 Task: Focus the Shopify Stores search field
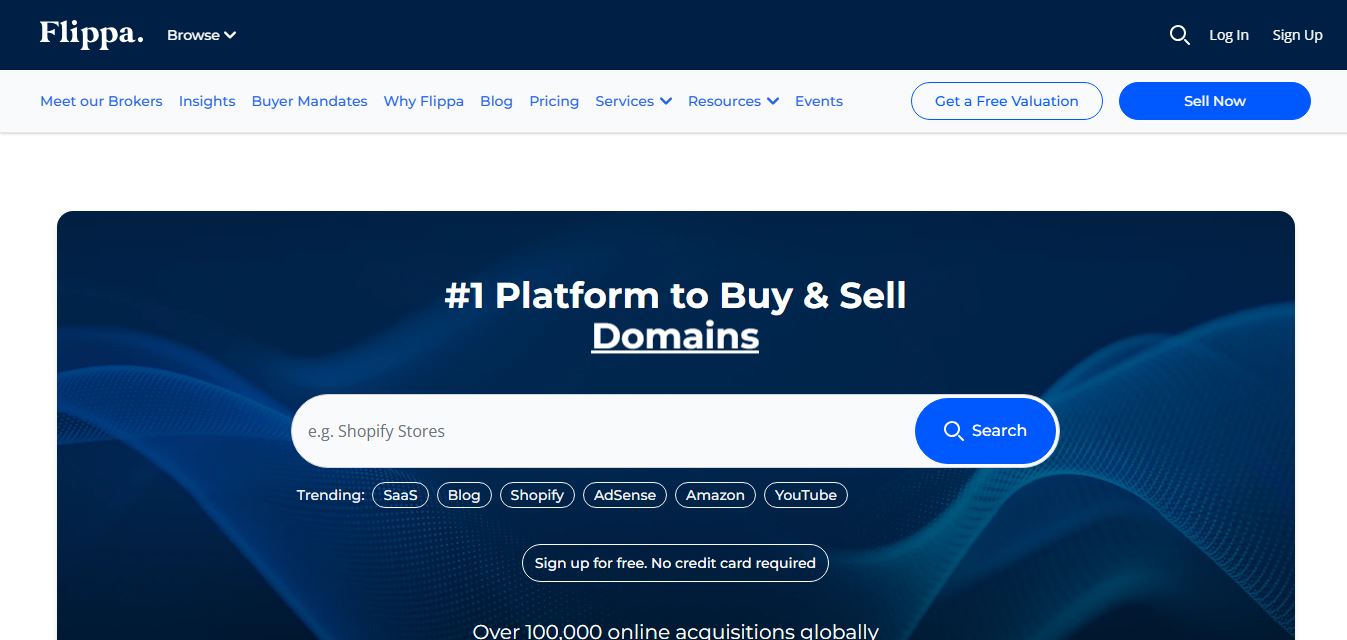pos(600,431)
